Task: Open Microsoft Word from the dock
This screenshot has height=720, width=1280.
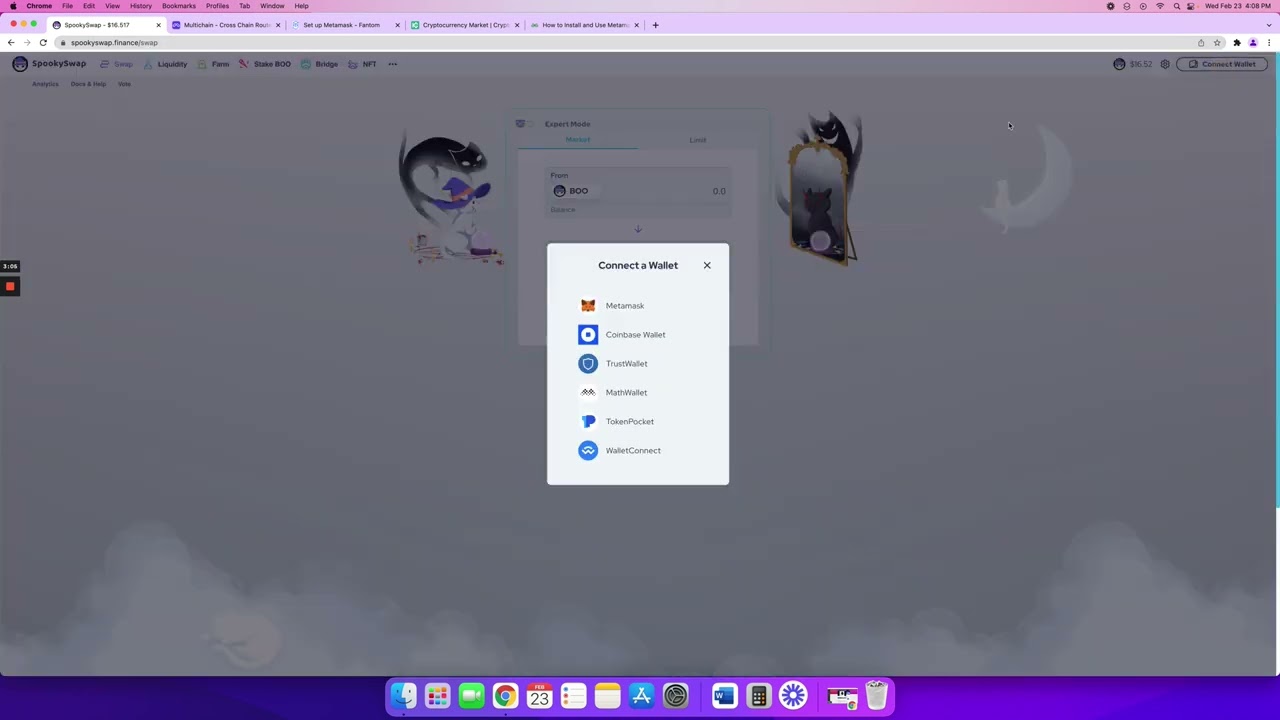Action: [x=724, y=696]
